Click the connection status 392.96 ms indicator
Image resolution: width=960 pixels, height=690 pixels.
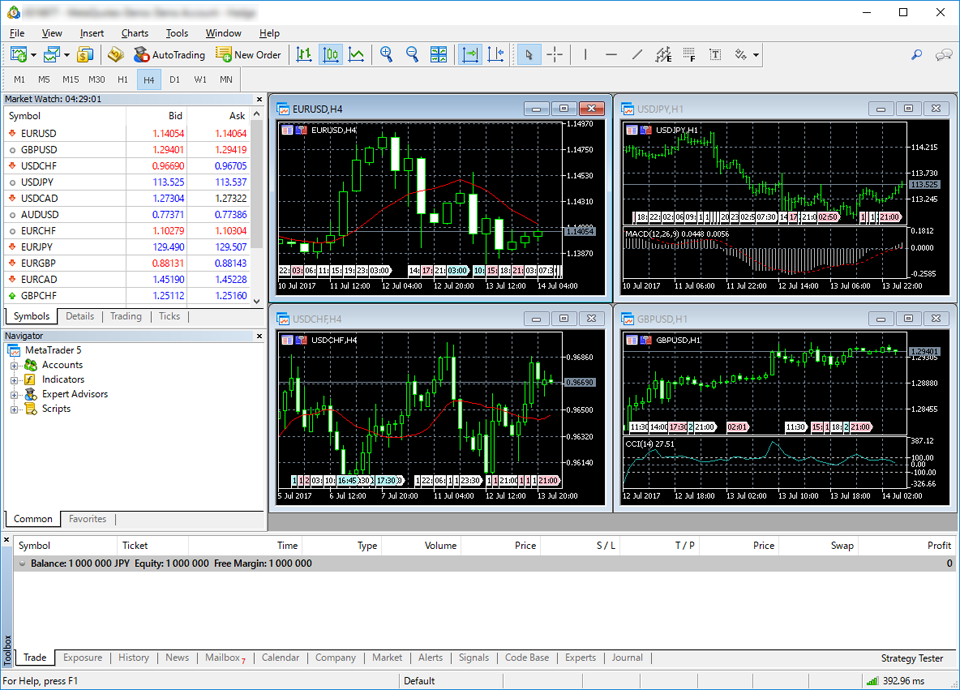pyautogui.click(x=897, y=681)
